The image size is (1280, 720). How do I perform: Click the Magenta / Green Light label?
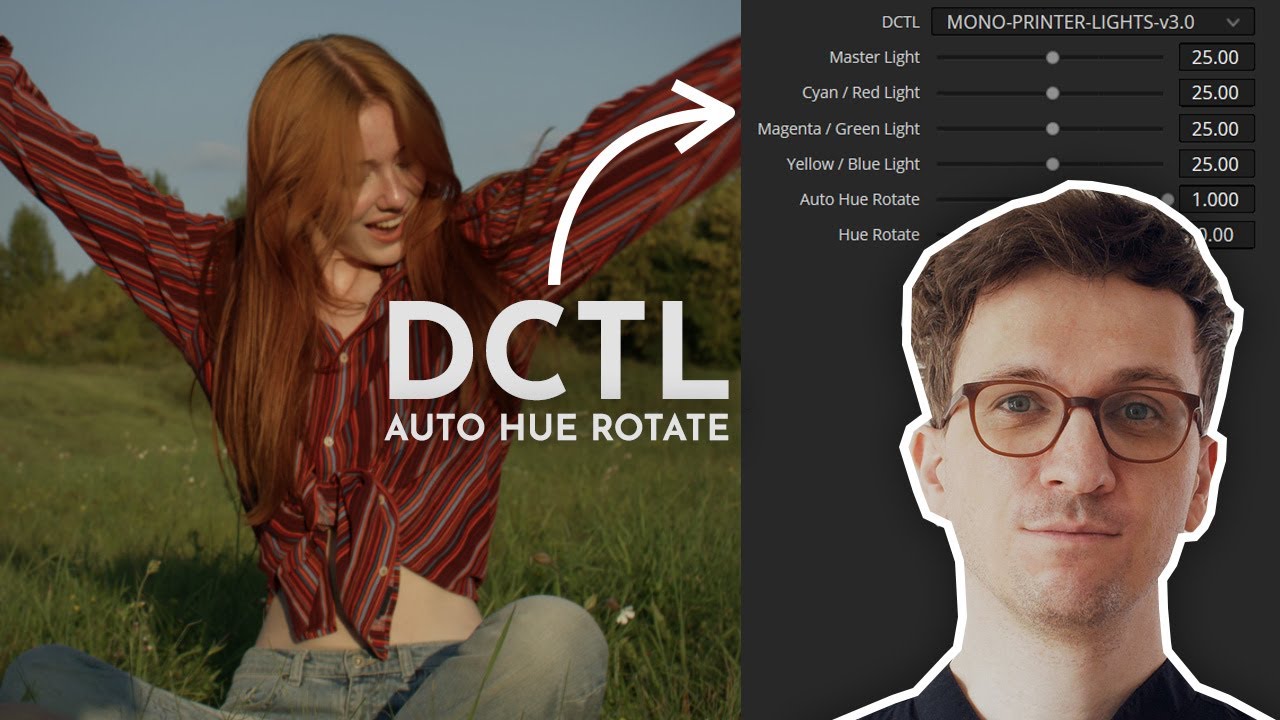pyautogui.click(x=838, y=129)
